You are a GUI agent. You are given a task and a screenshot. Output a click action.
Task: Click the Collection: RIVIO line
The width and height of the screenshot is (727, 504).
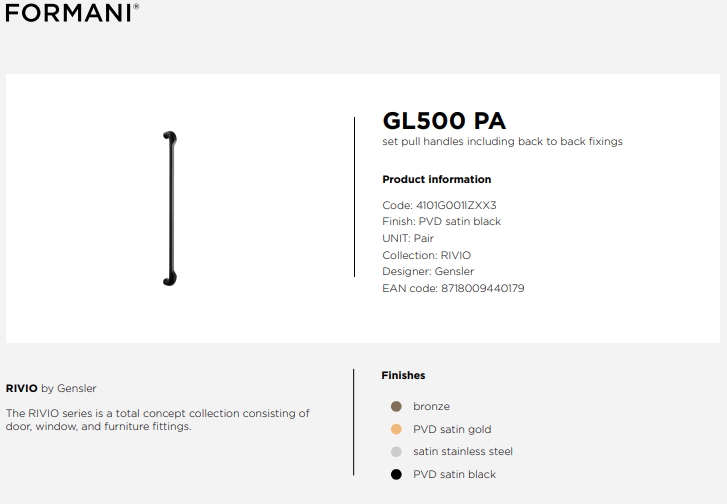[x=427, y=255]
